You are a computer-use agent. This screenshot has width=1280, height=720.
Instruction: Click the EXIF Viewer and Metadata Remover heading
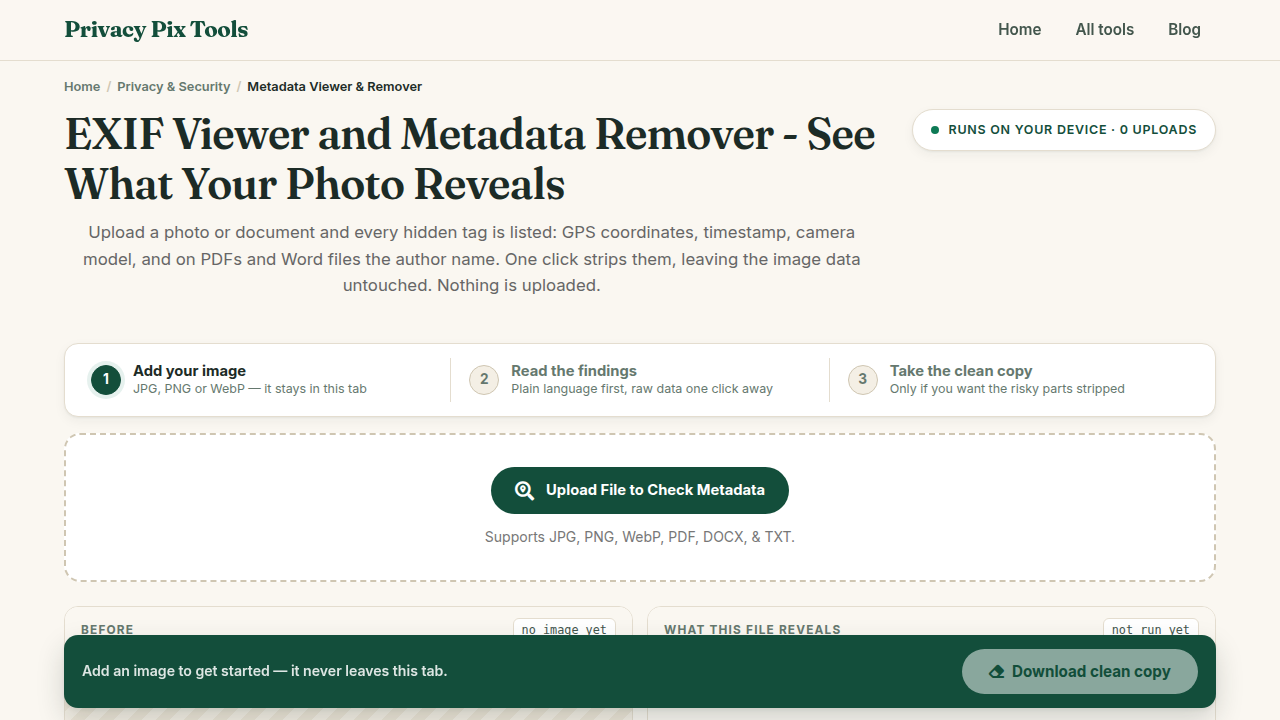click(x=470, y=159)
